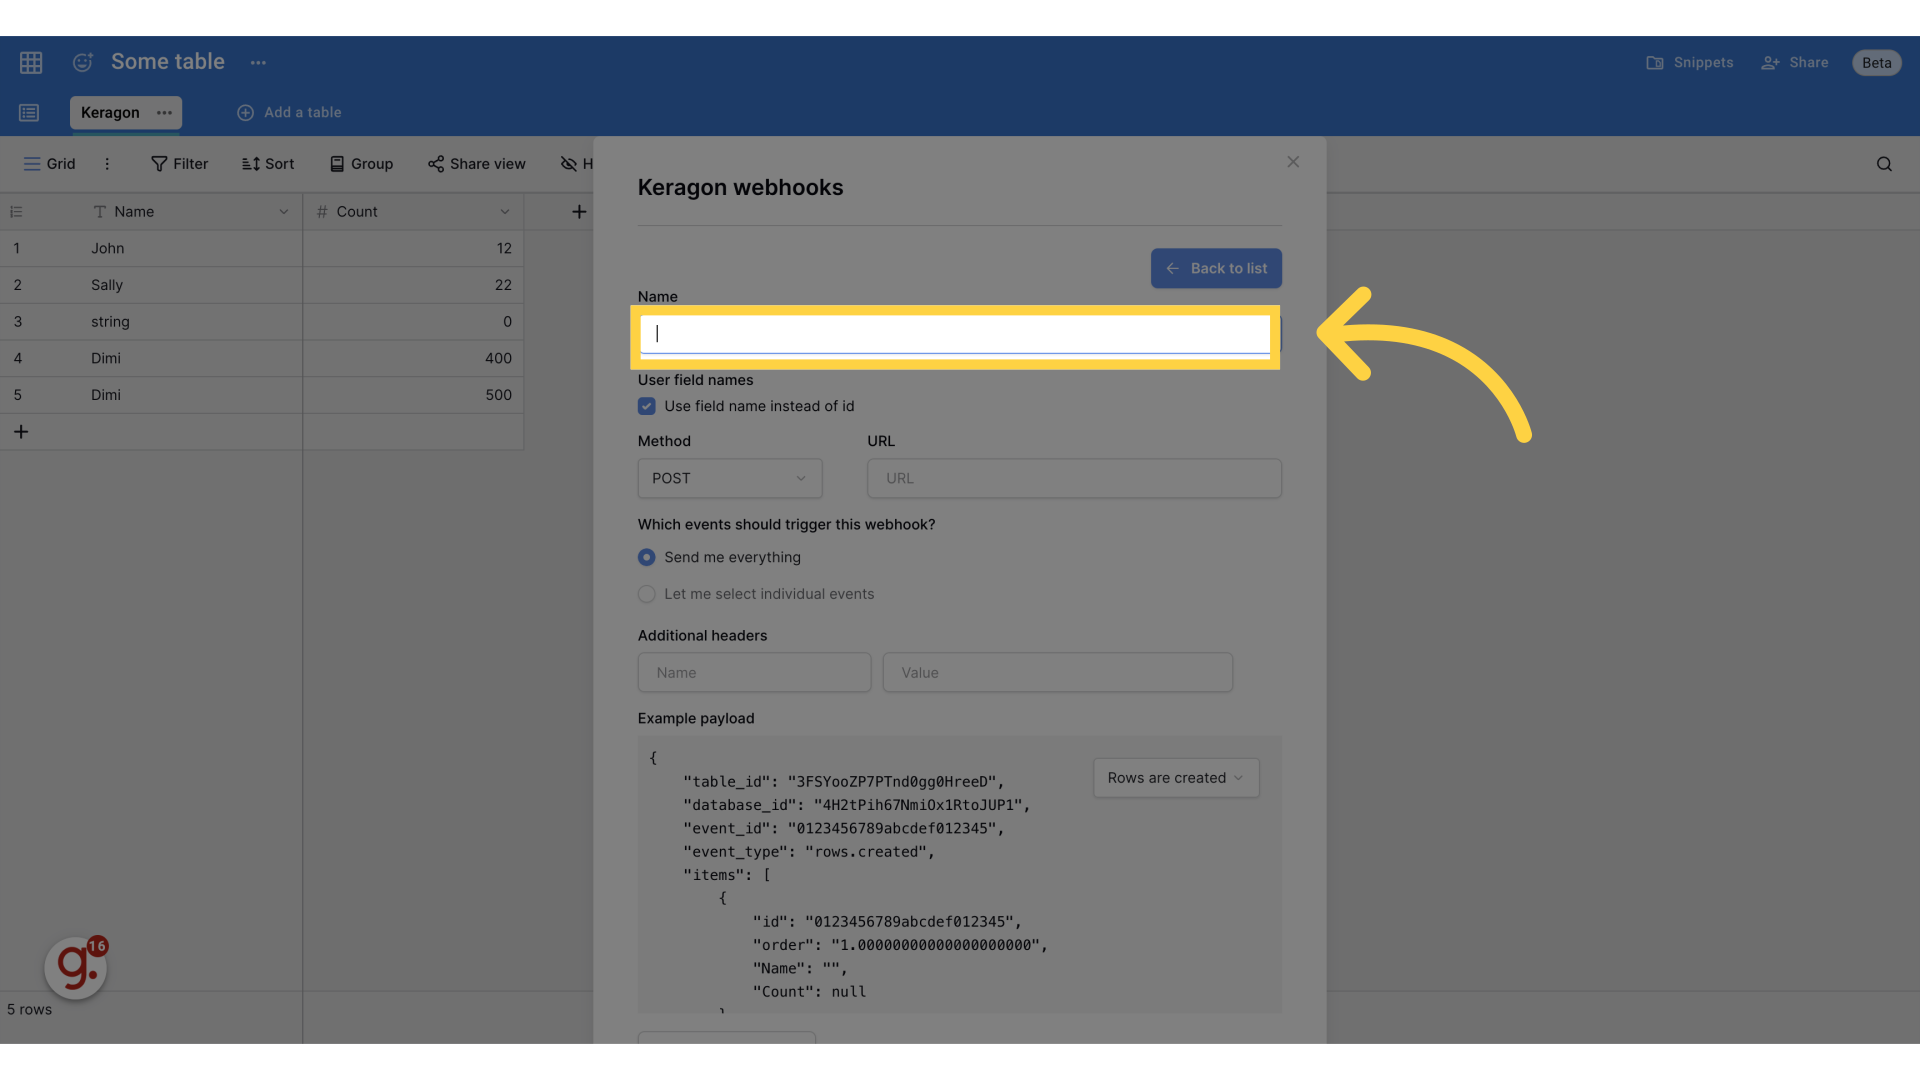This screenshot has width=1920, height=1080.
Task: Toggle the table list sidebar icon
Action: [29, 113]
